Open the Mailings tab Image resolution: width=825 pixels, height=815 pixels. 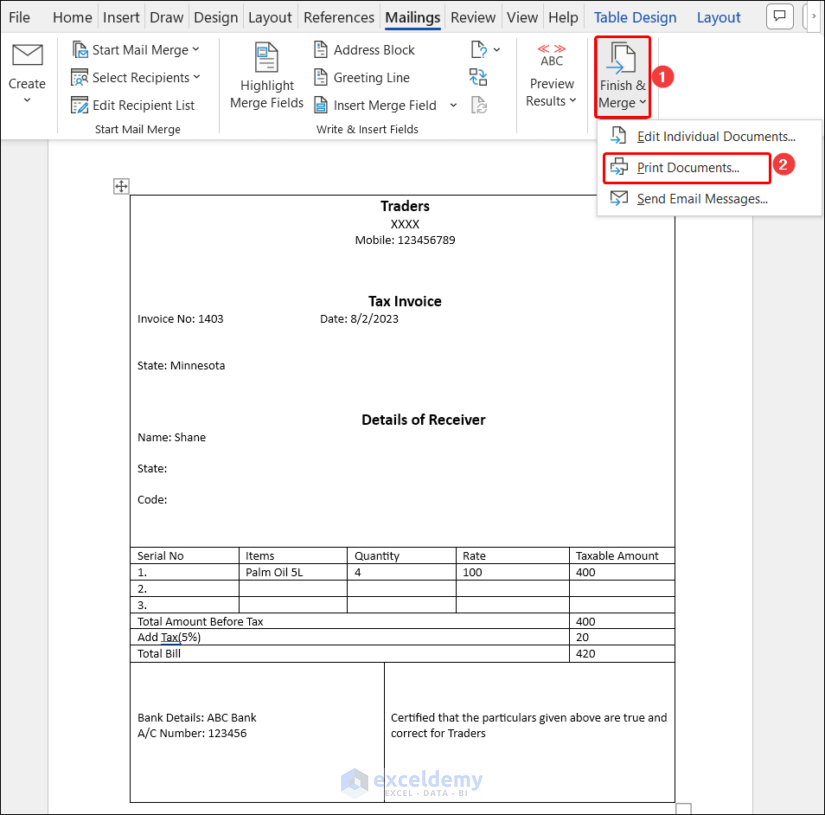tap(412, 17)
